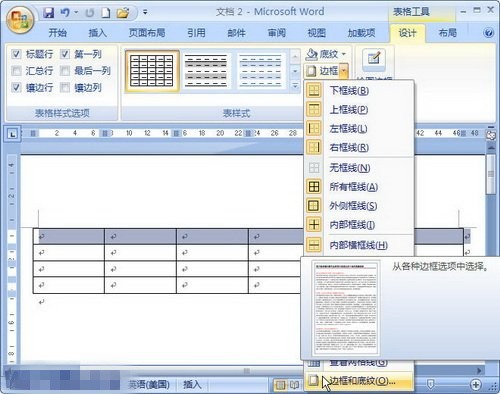Click the Save icon in quick access toolbar
The height and width of the screenshot is (394, 500).
49,13
